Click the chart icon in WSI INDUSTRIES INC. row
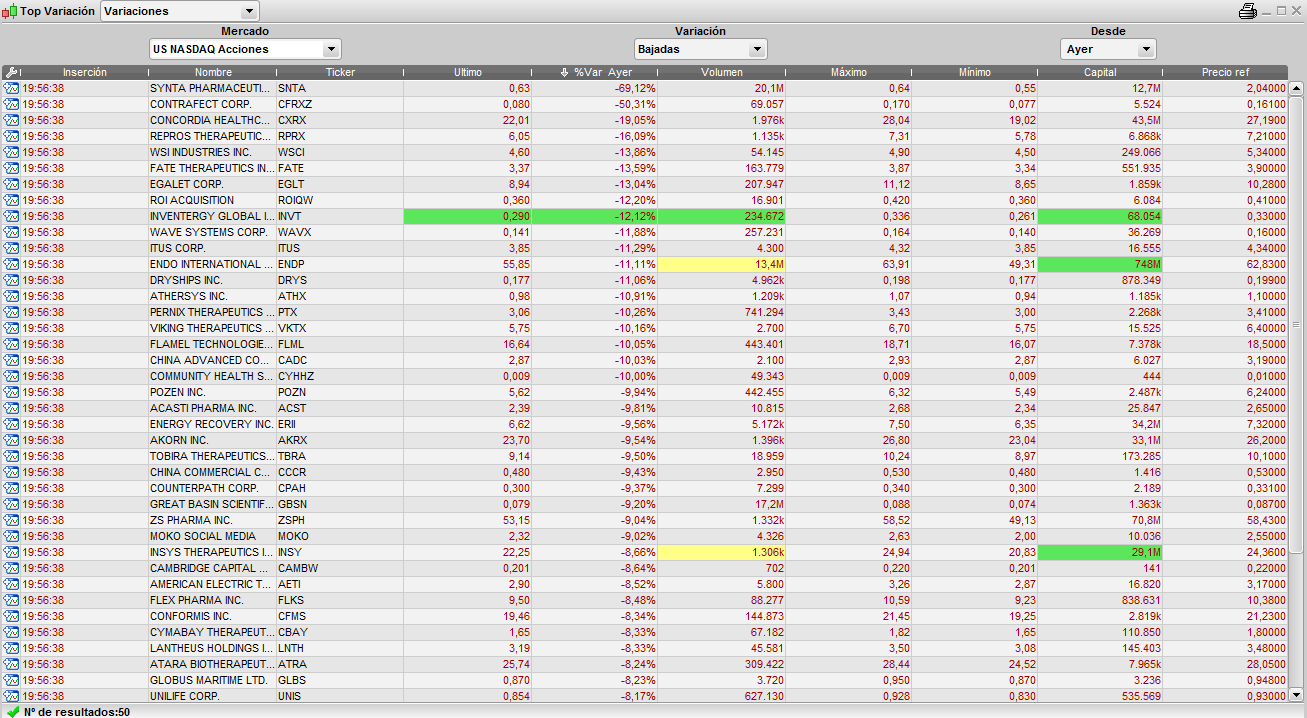The image size is (1307, 718). (x=12, y=152)
